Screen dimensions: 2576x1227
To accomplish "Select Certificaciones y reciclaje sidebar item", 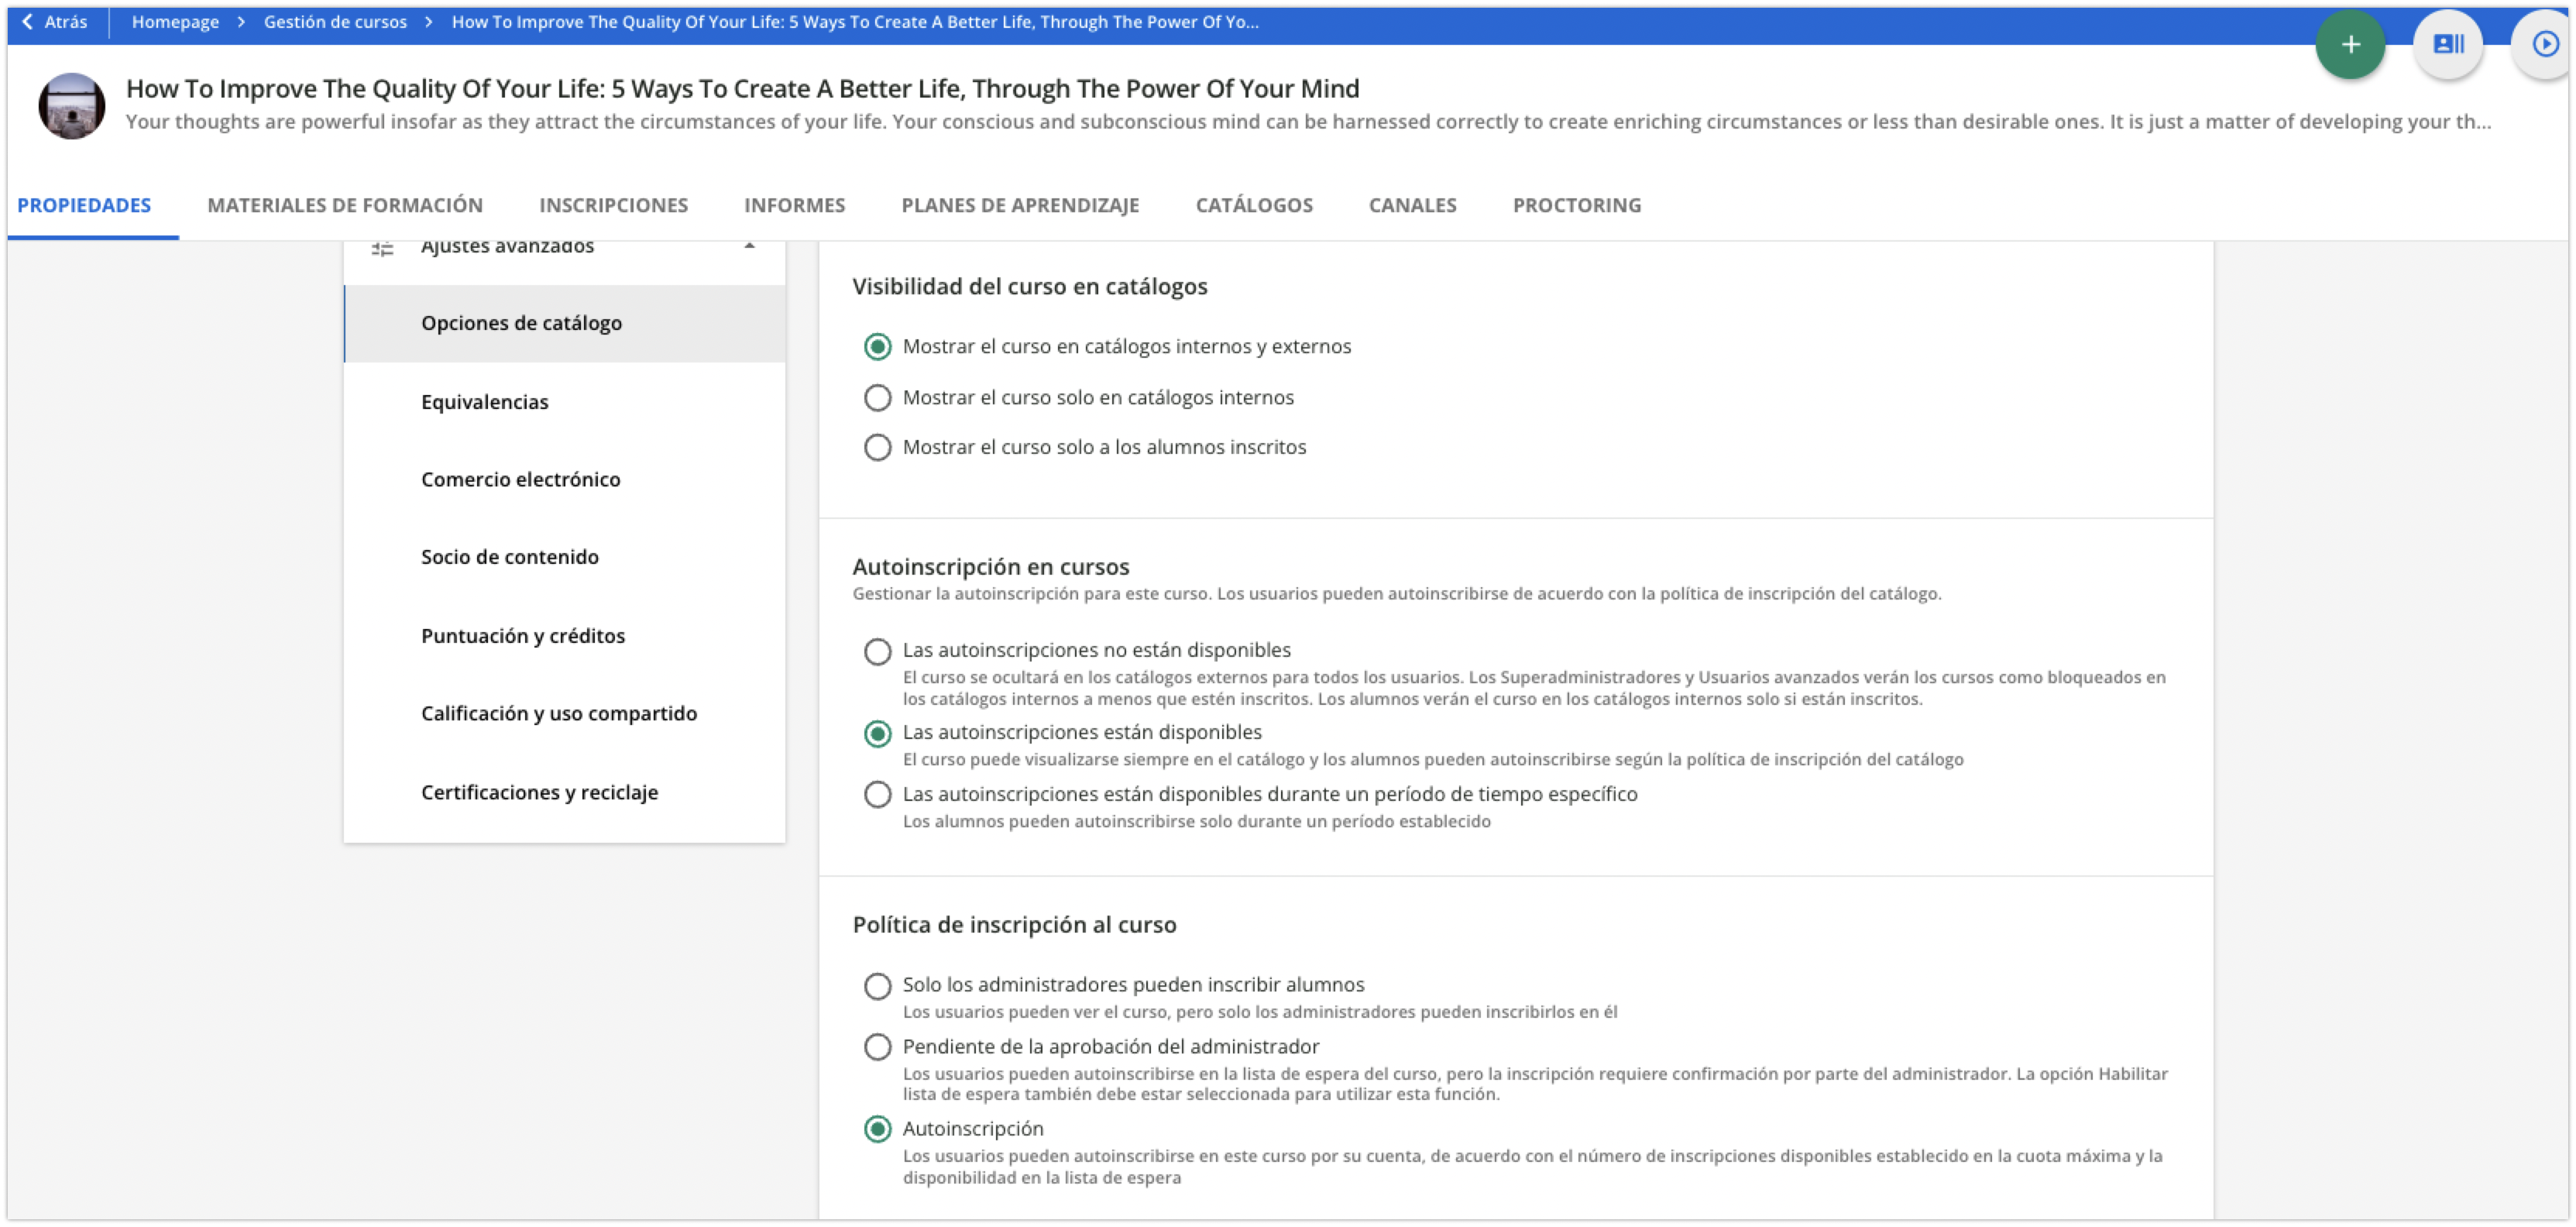I will [x=539, y=792].
